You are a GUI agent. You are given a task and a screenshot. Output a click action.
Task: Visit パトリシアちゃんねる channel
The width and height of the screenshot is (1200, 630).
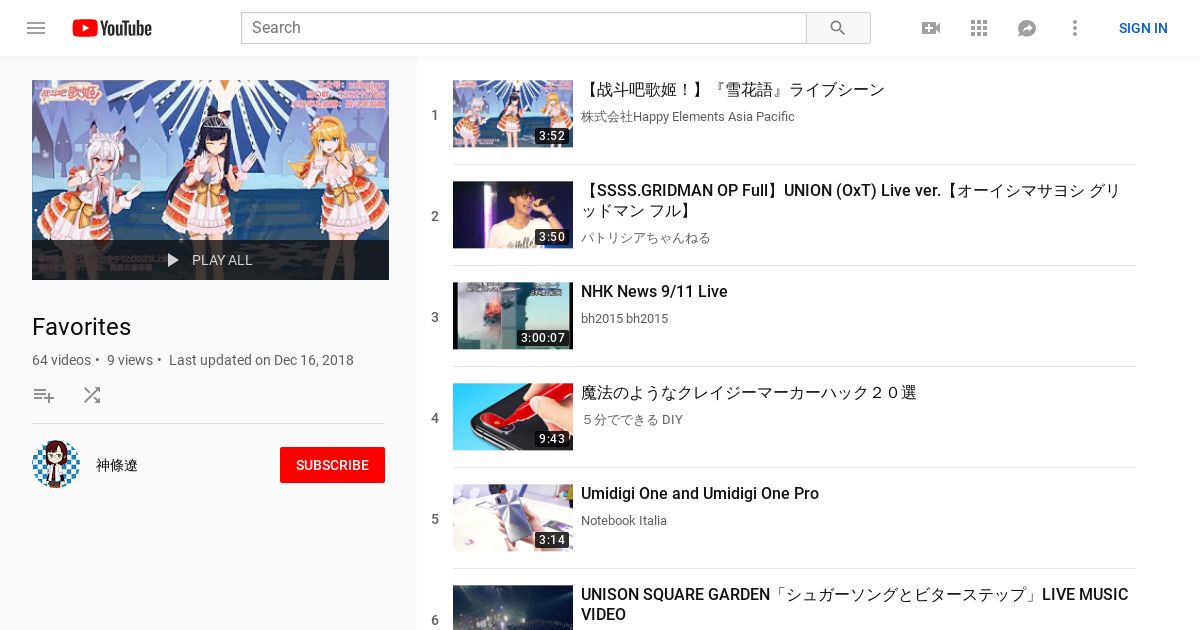pos(646,238)
